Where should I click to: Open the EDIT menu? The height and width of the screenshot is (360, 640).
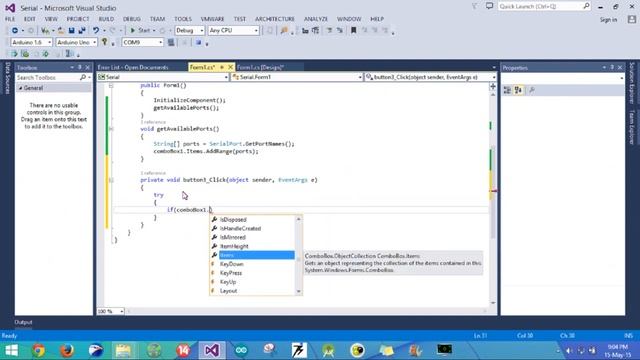coord(30,19)
